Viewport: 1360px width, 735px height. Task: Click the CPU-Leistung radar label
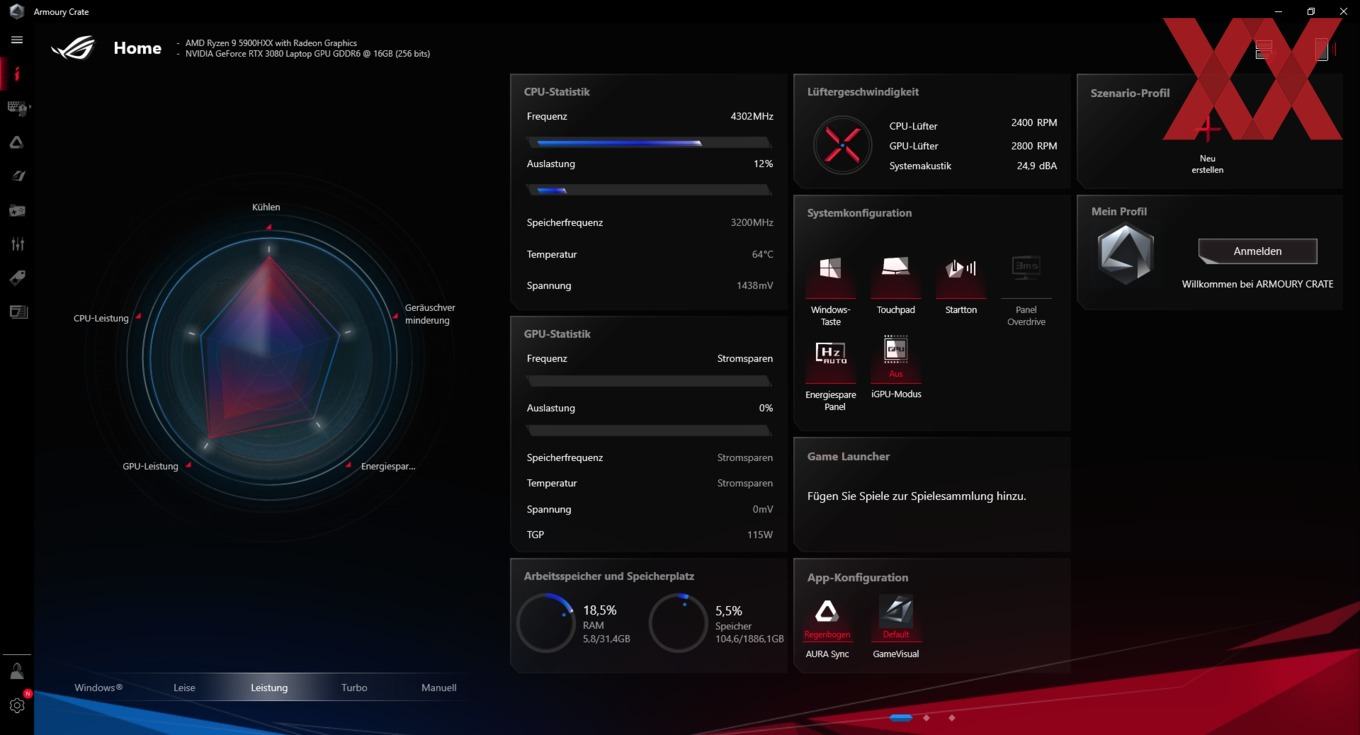101,318
